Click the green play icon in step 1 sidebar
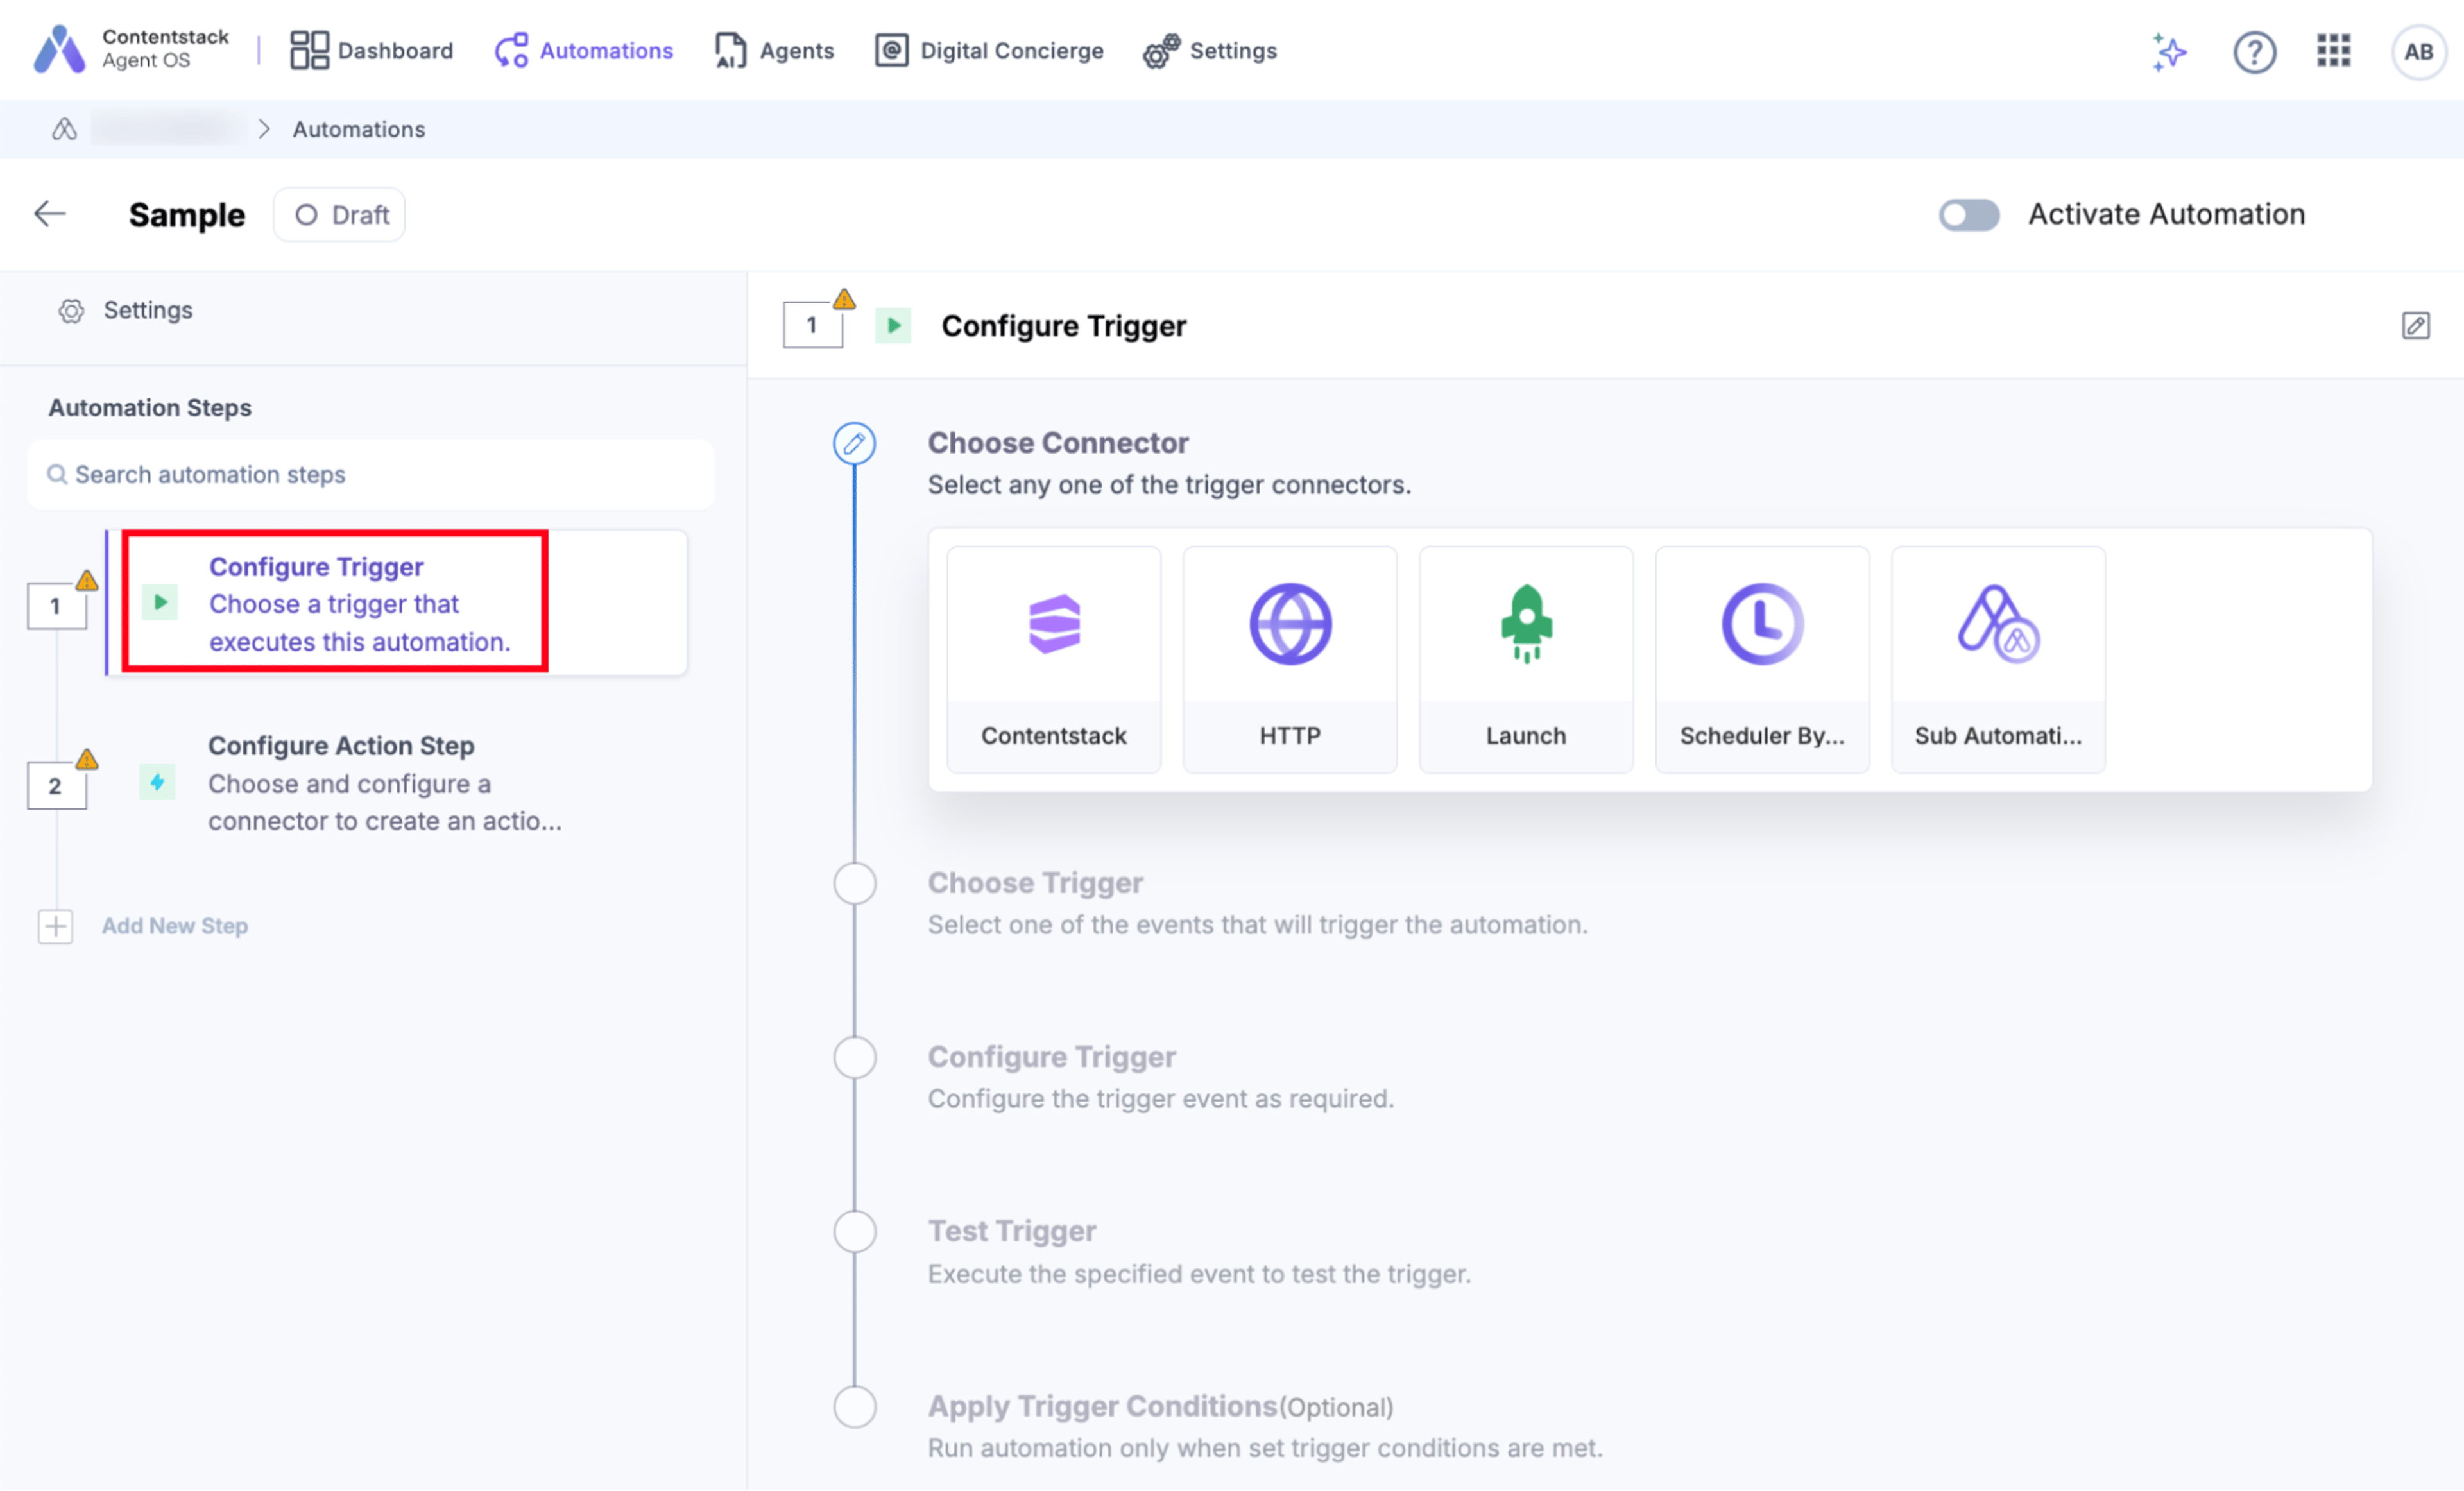The image size is (2464, 1491). coord(160,602)
